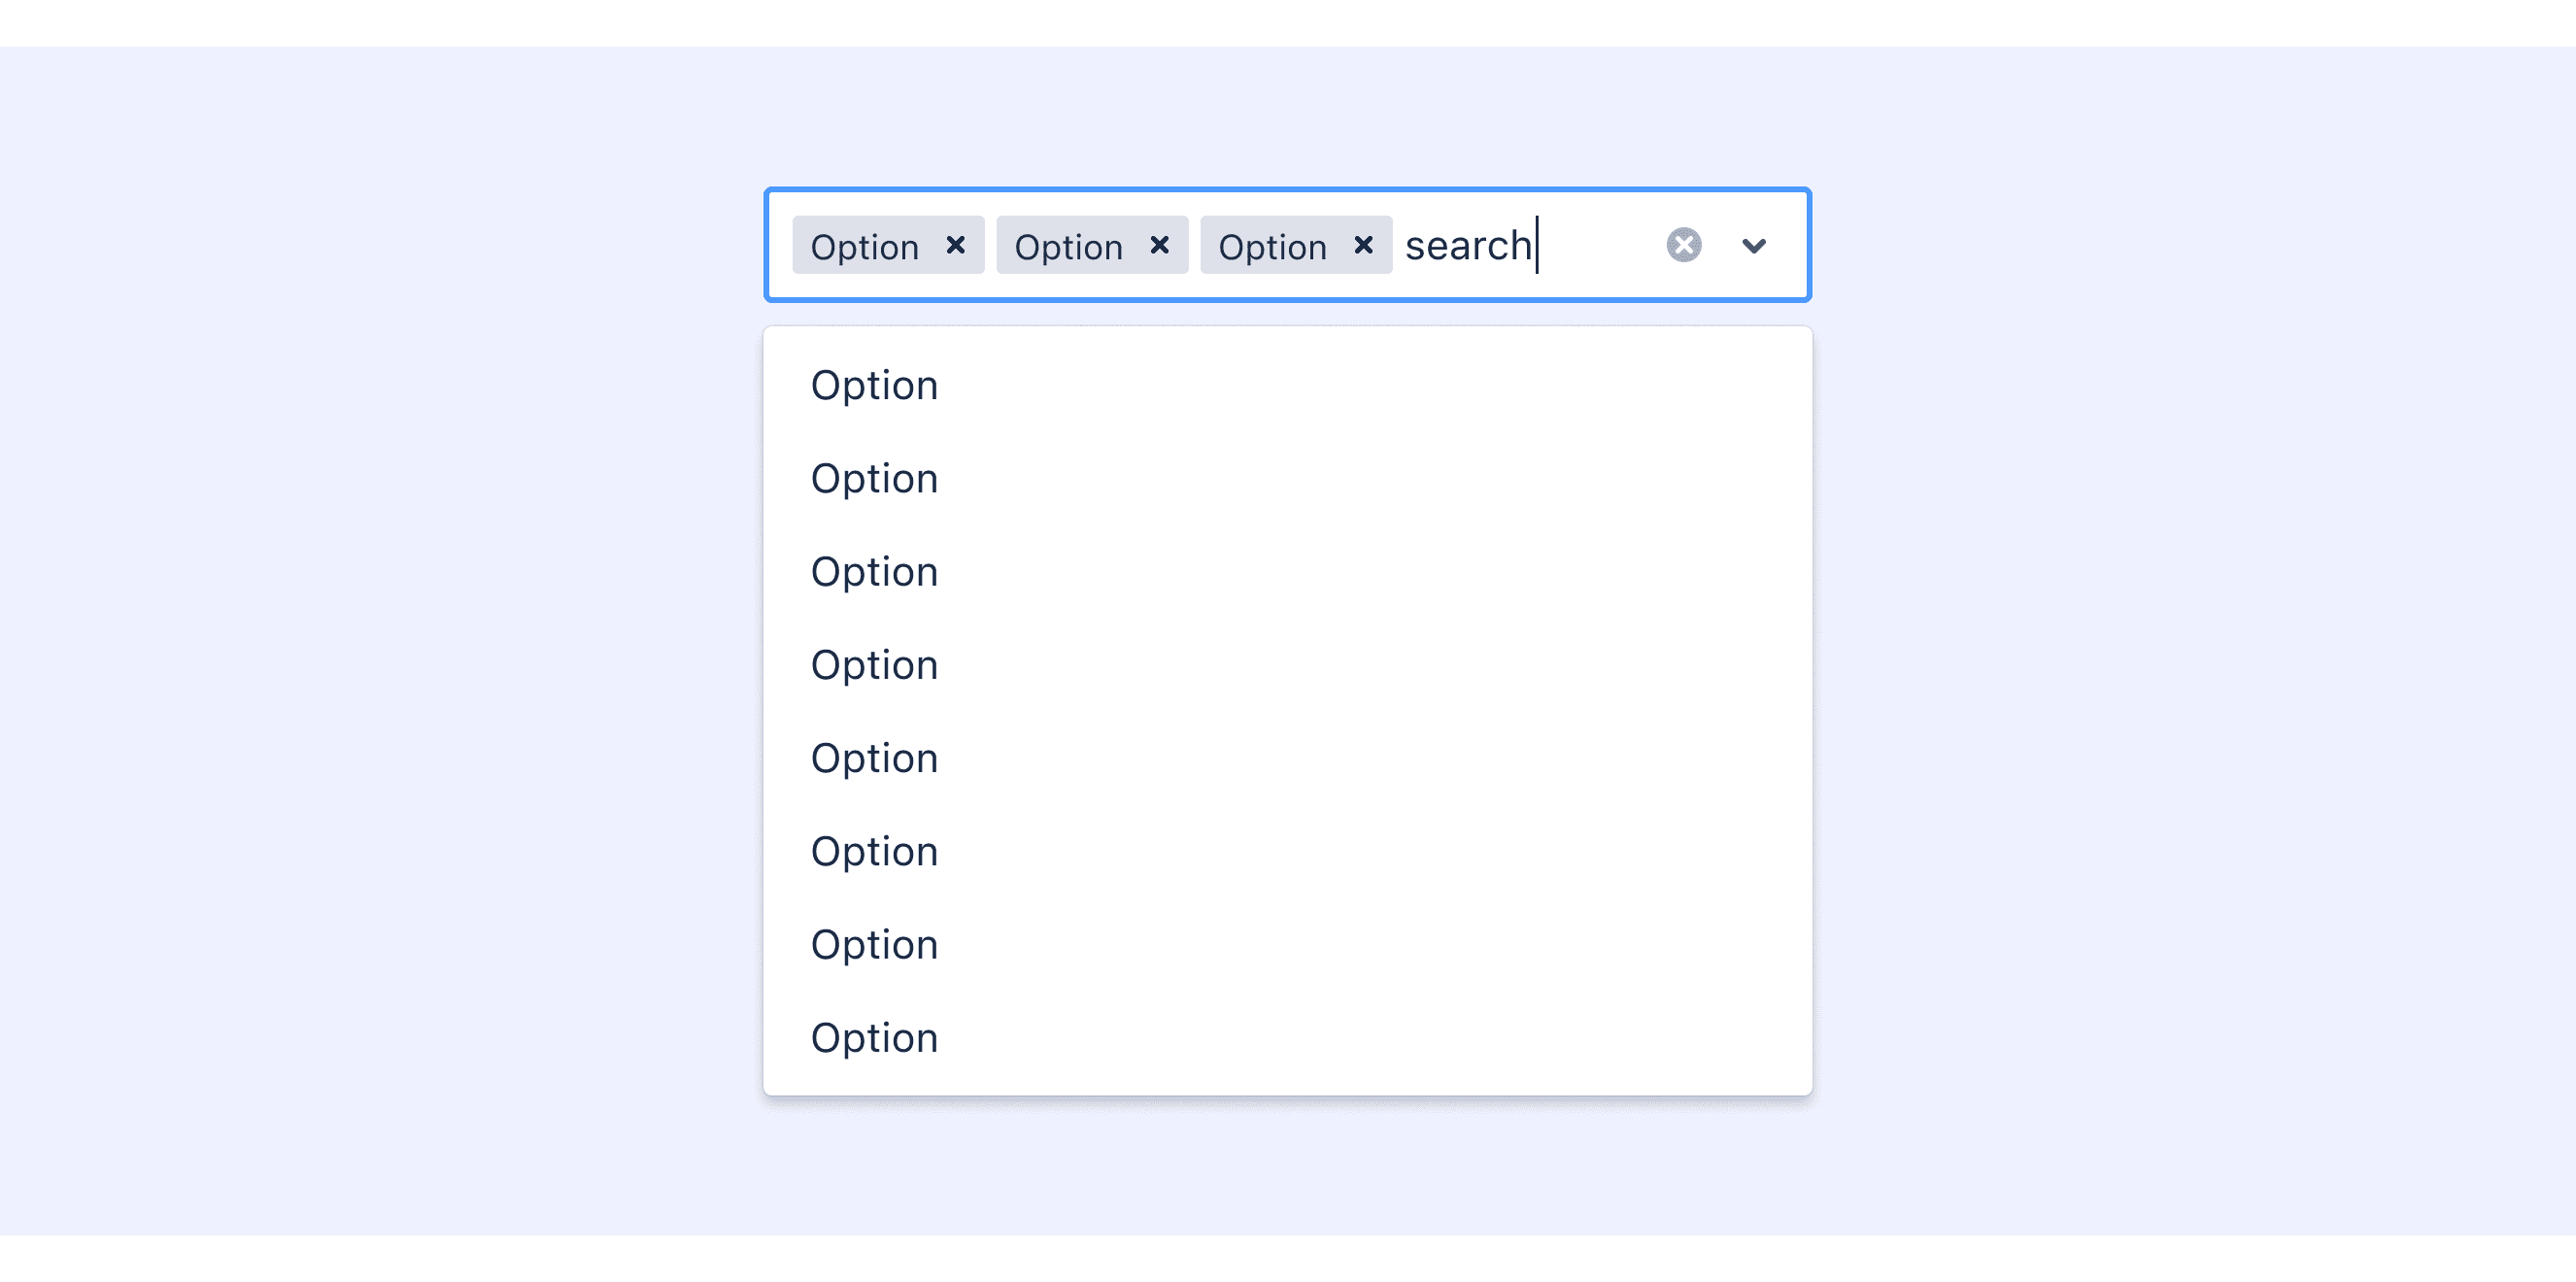The height and width of the screenshot is (1282, 2576).
Task: Remove the third selected Option tag
Action: click(x=1363, y=245)
